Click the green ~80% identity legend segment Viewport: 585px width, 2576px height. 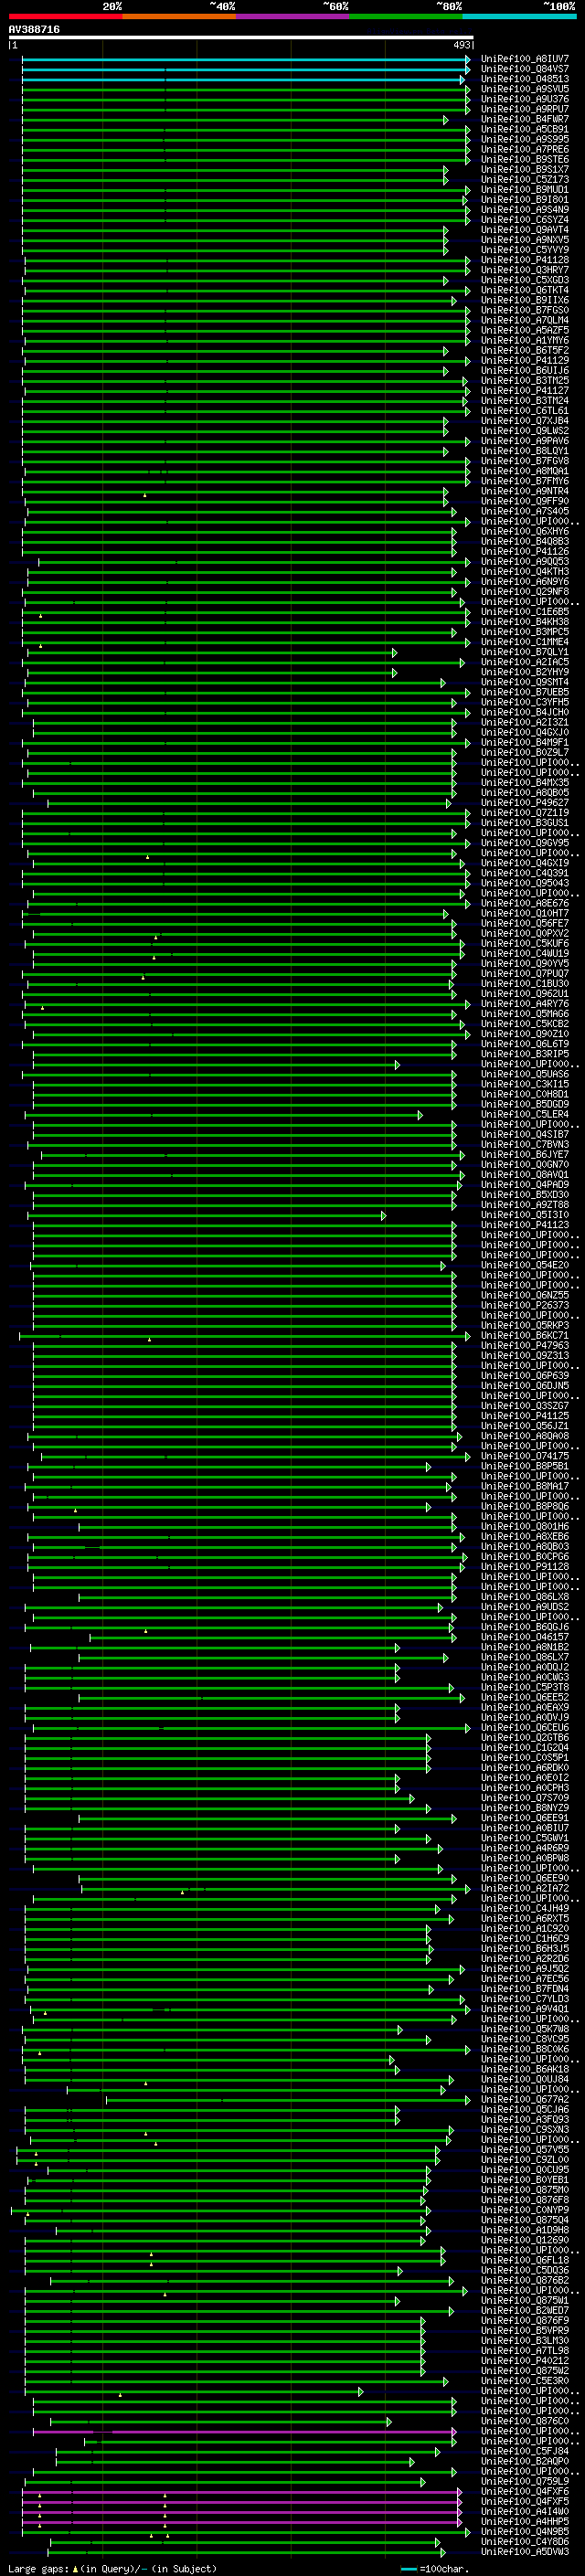tap(406, 16)
